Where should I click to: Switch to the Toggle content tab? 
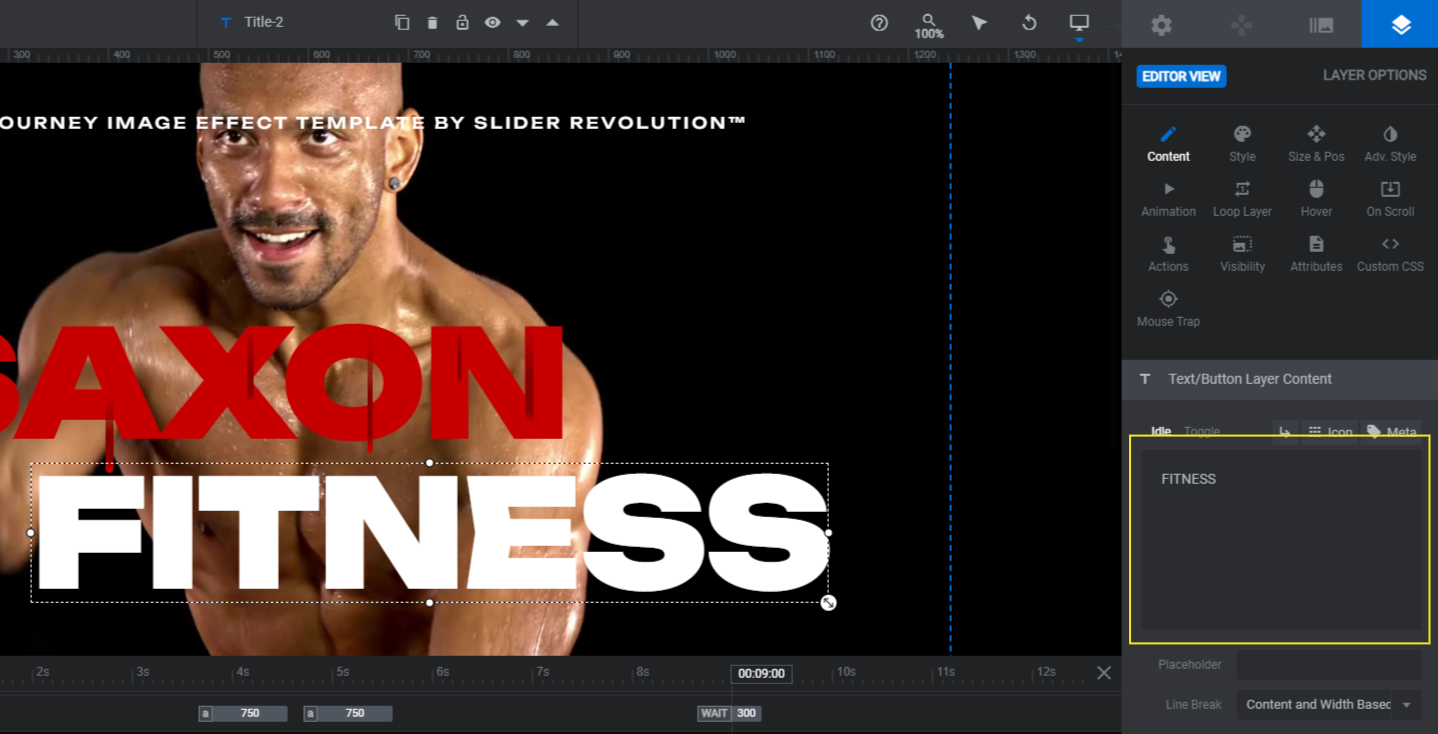pyautogui.click(x=1202, y=432)
